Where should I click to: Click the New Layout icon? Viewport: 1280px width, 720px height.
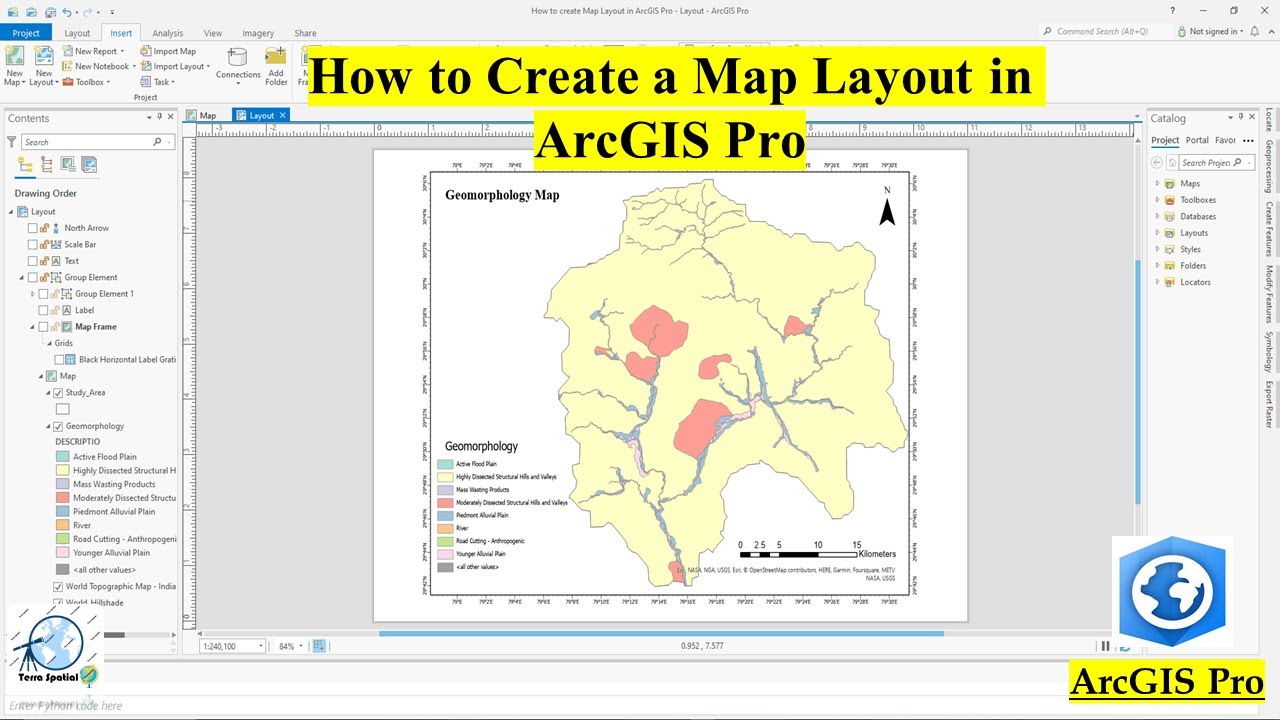[x=43, y=56]
